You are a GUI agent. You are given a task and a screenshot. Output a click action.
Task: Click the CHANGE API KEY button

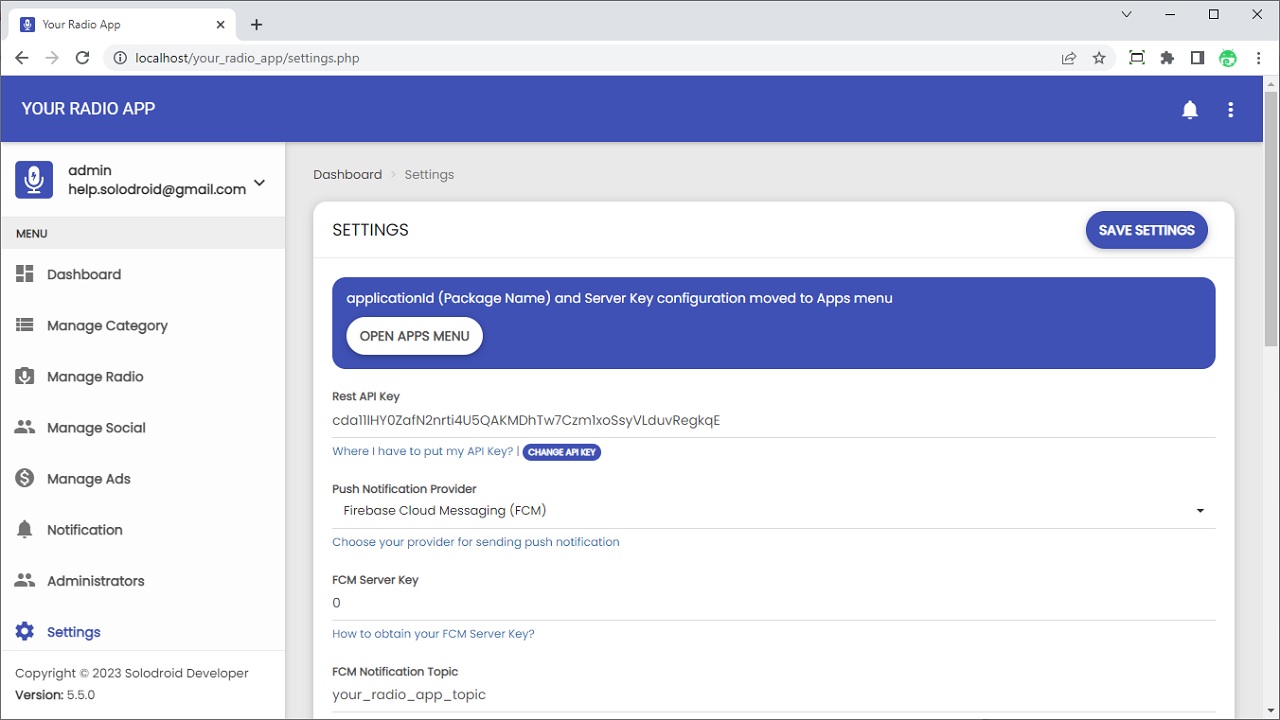(x=561, y=452)
